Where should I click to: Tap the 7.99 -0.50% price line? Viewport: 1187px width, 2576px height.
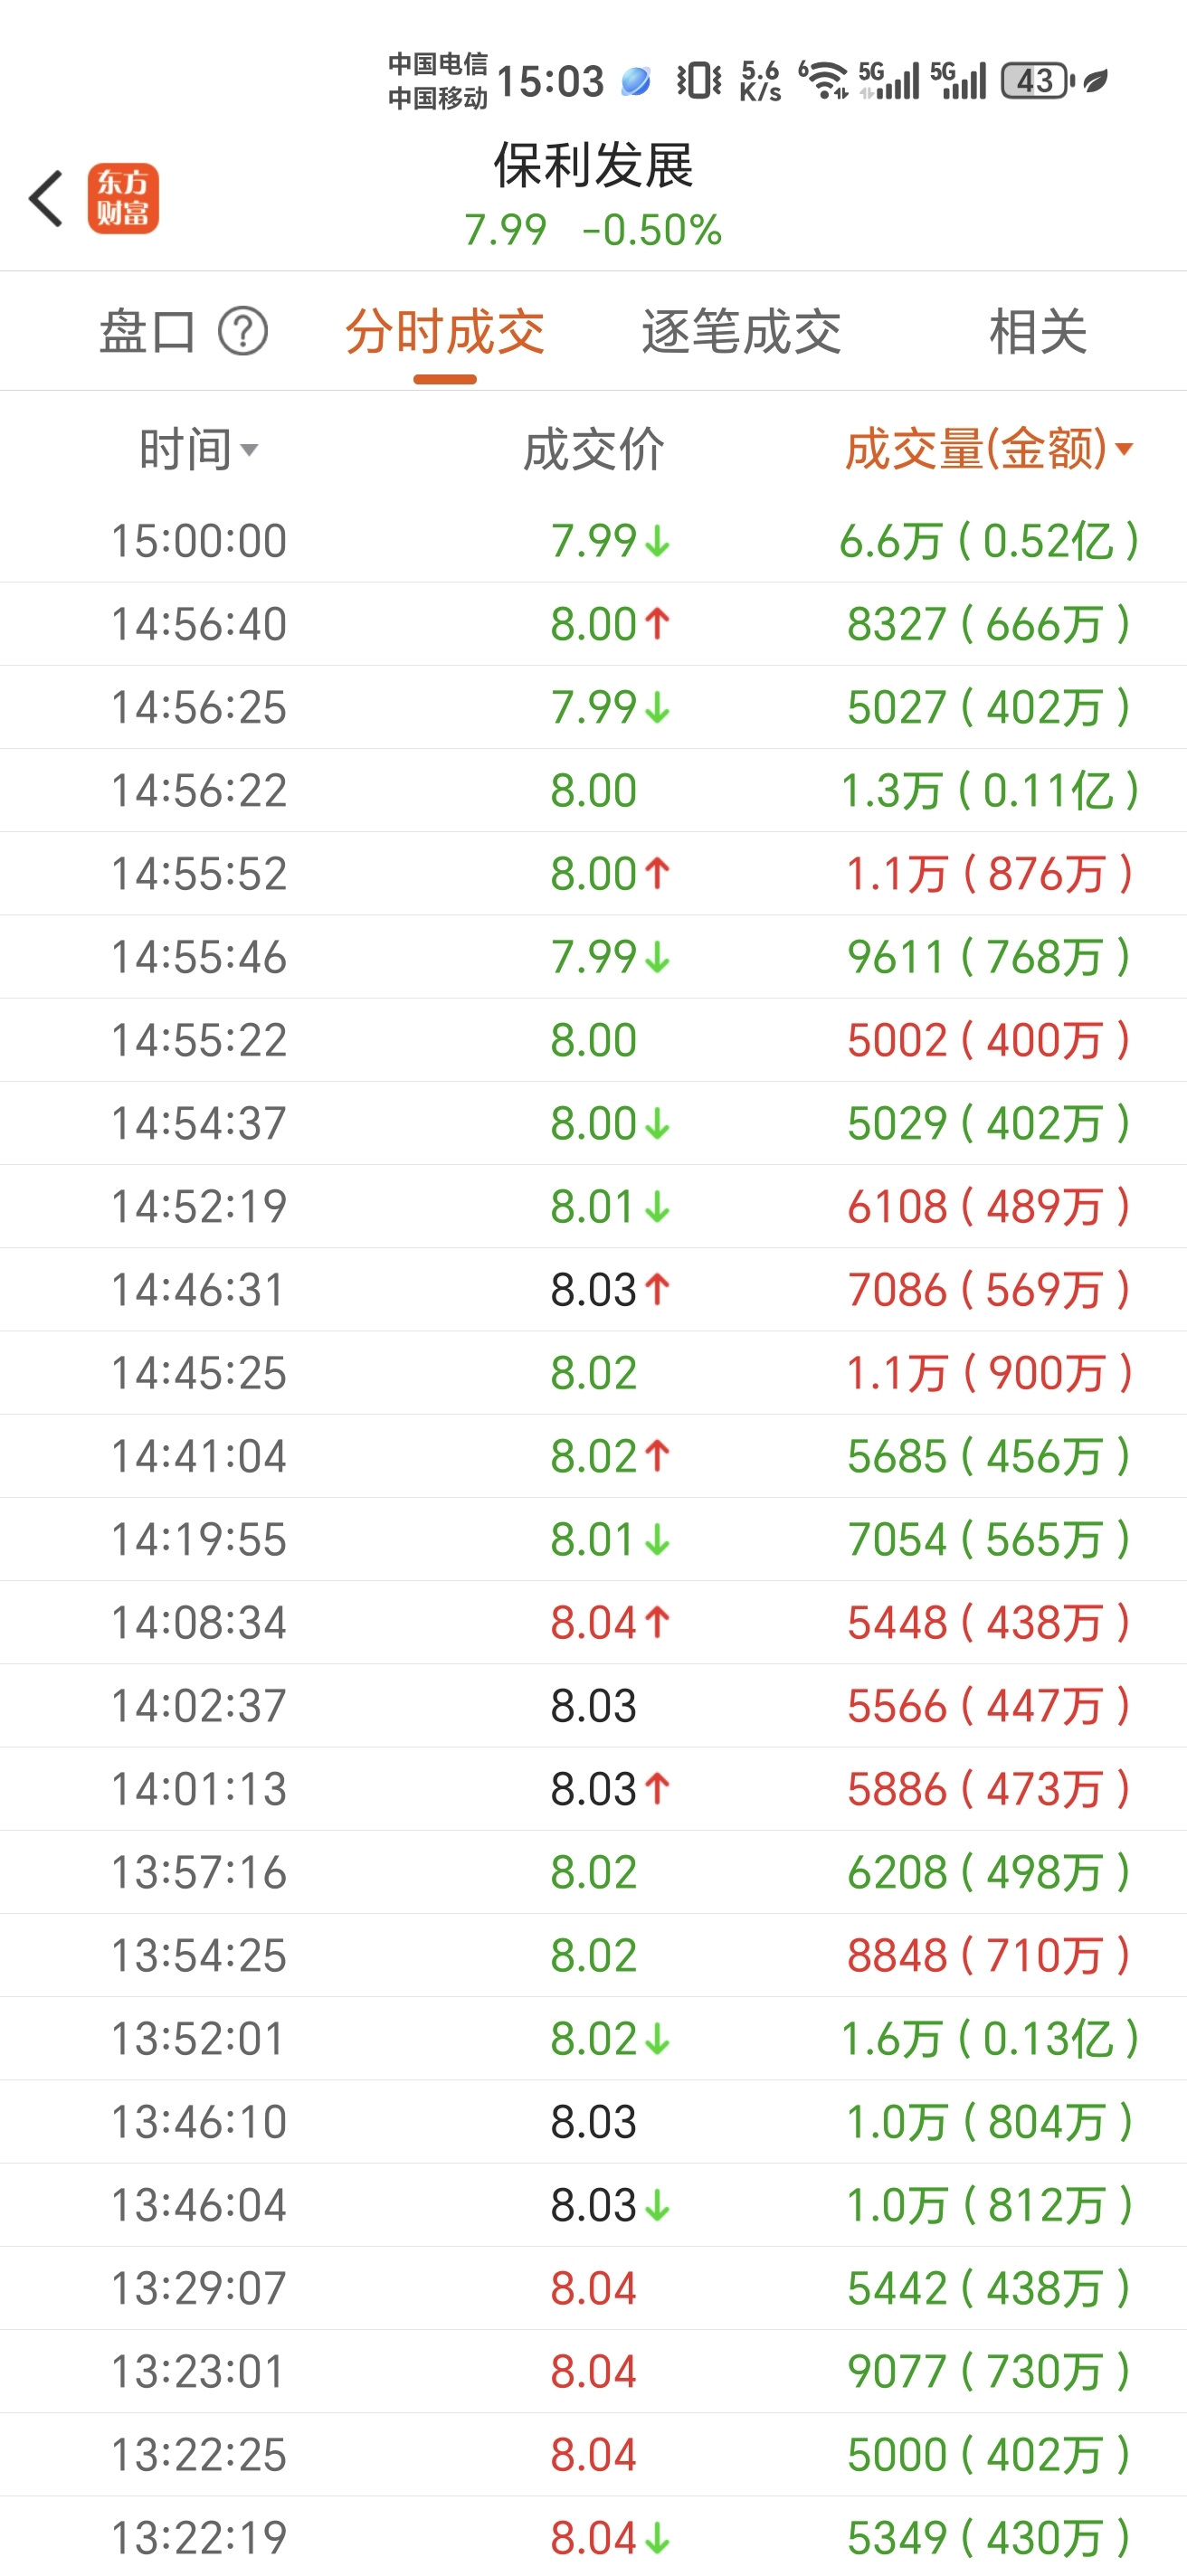tap(593, 230)
